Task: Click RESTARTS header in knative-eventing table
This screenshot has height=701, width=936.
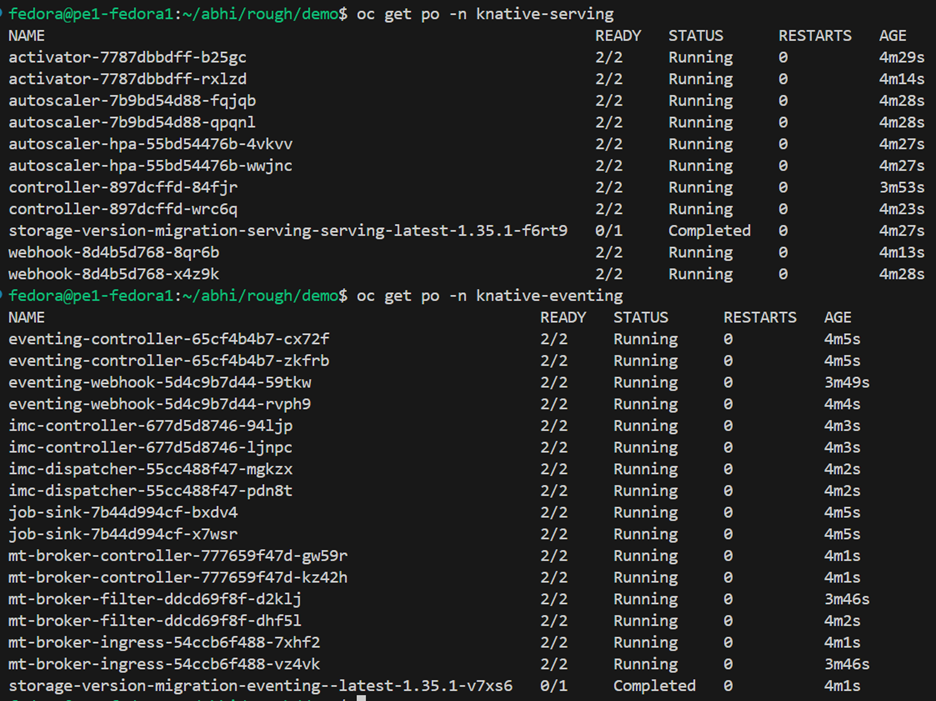Action: 760,318
